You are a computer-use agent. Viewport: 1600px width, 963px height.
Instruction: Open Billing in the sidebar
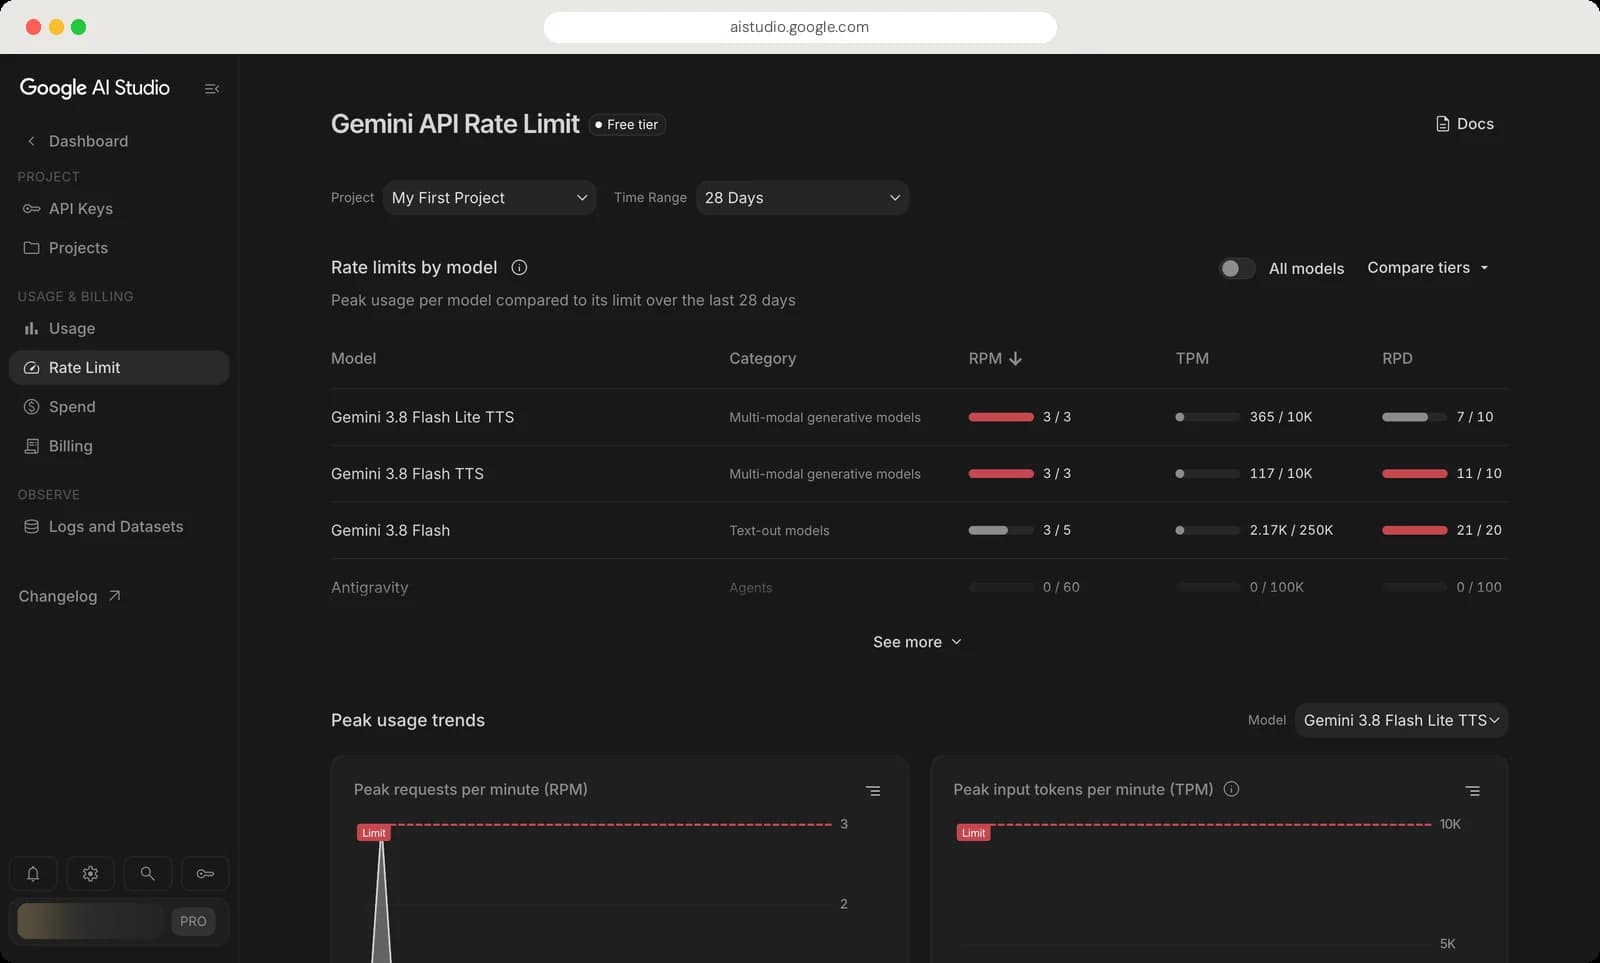point(119,446)
